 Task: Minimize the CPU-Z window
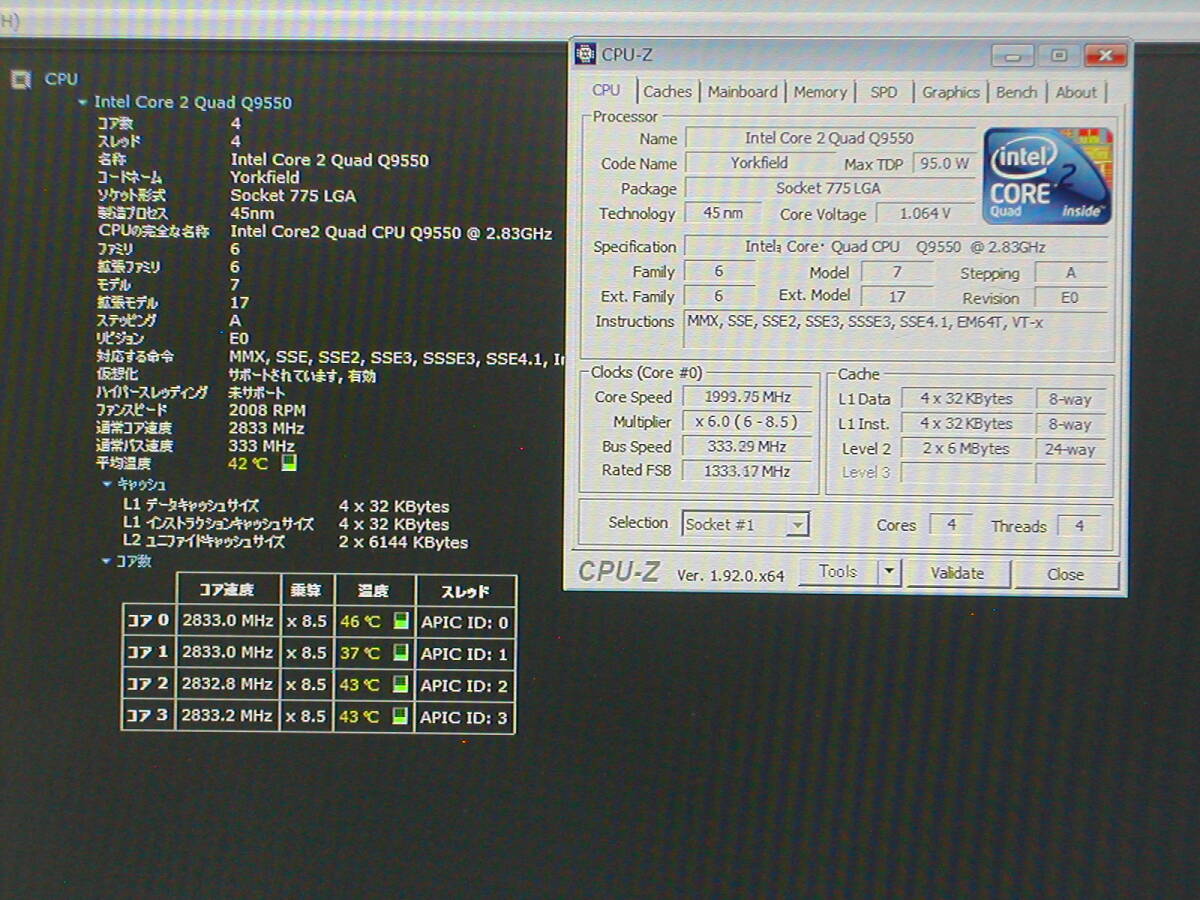point(1014,55)
